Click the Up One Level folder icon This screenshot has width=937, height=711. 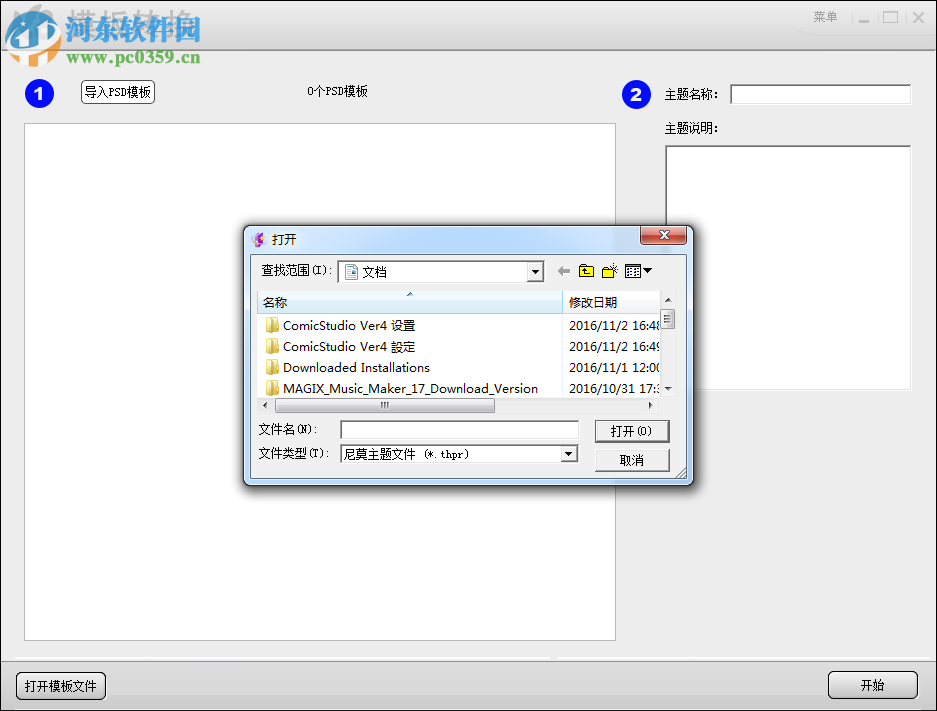click(586, 270)
